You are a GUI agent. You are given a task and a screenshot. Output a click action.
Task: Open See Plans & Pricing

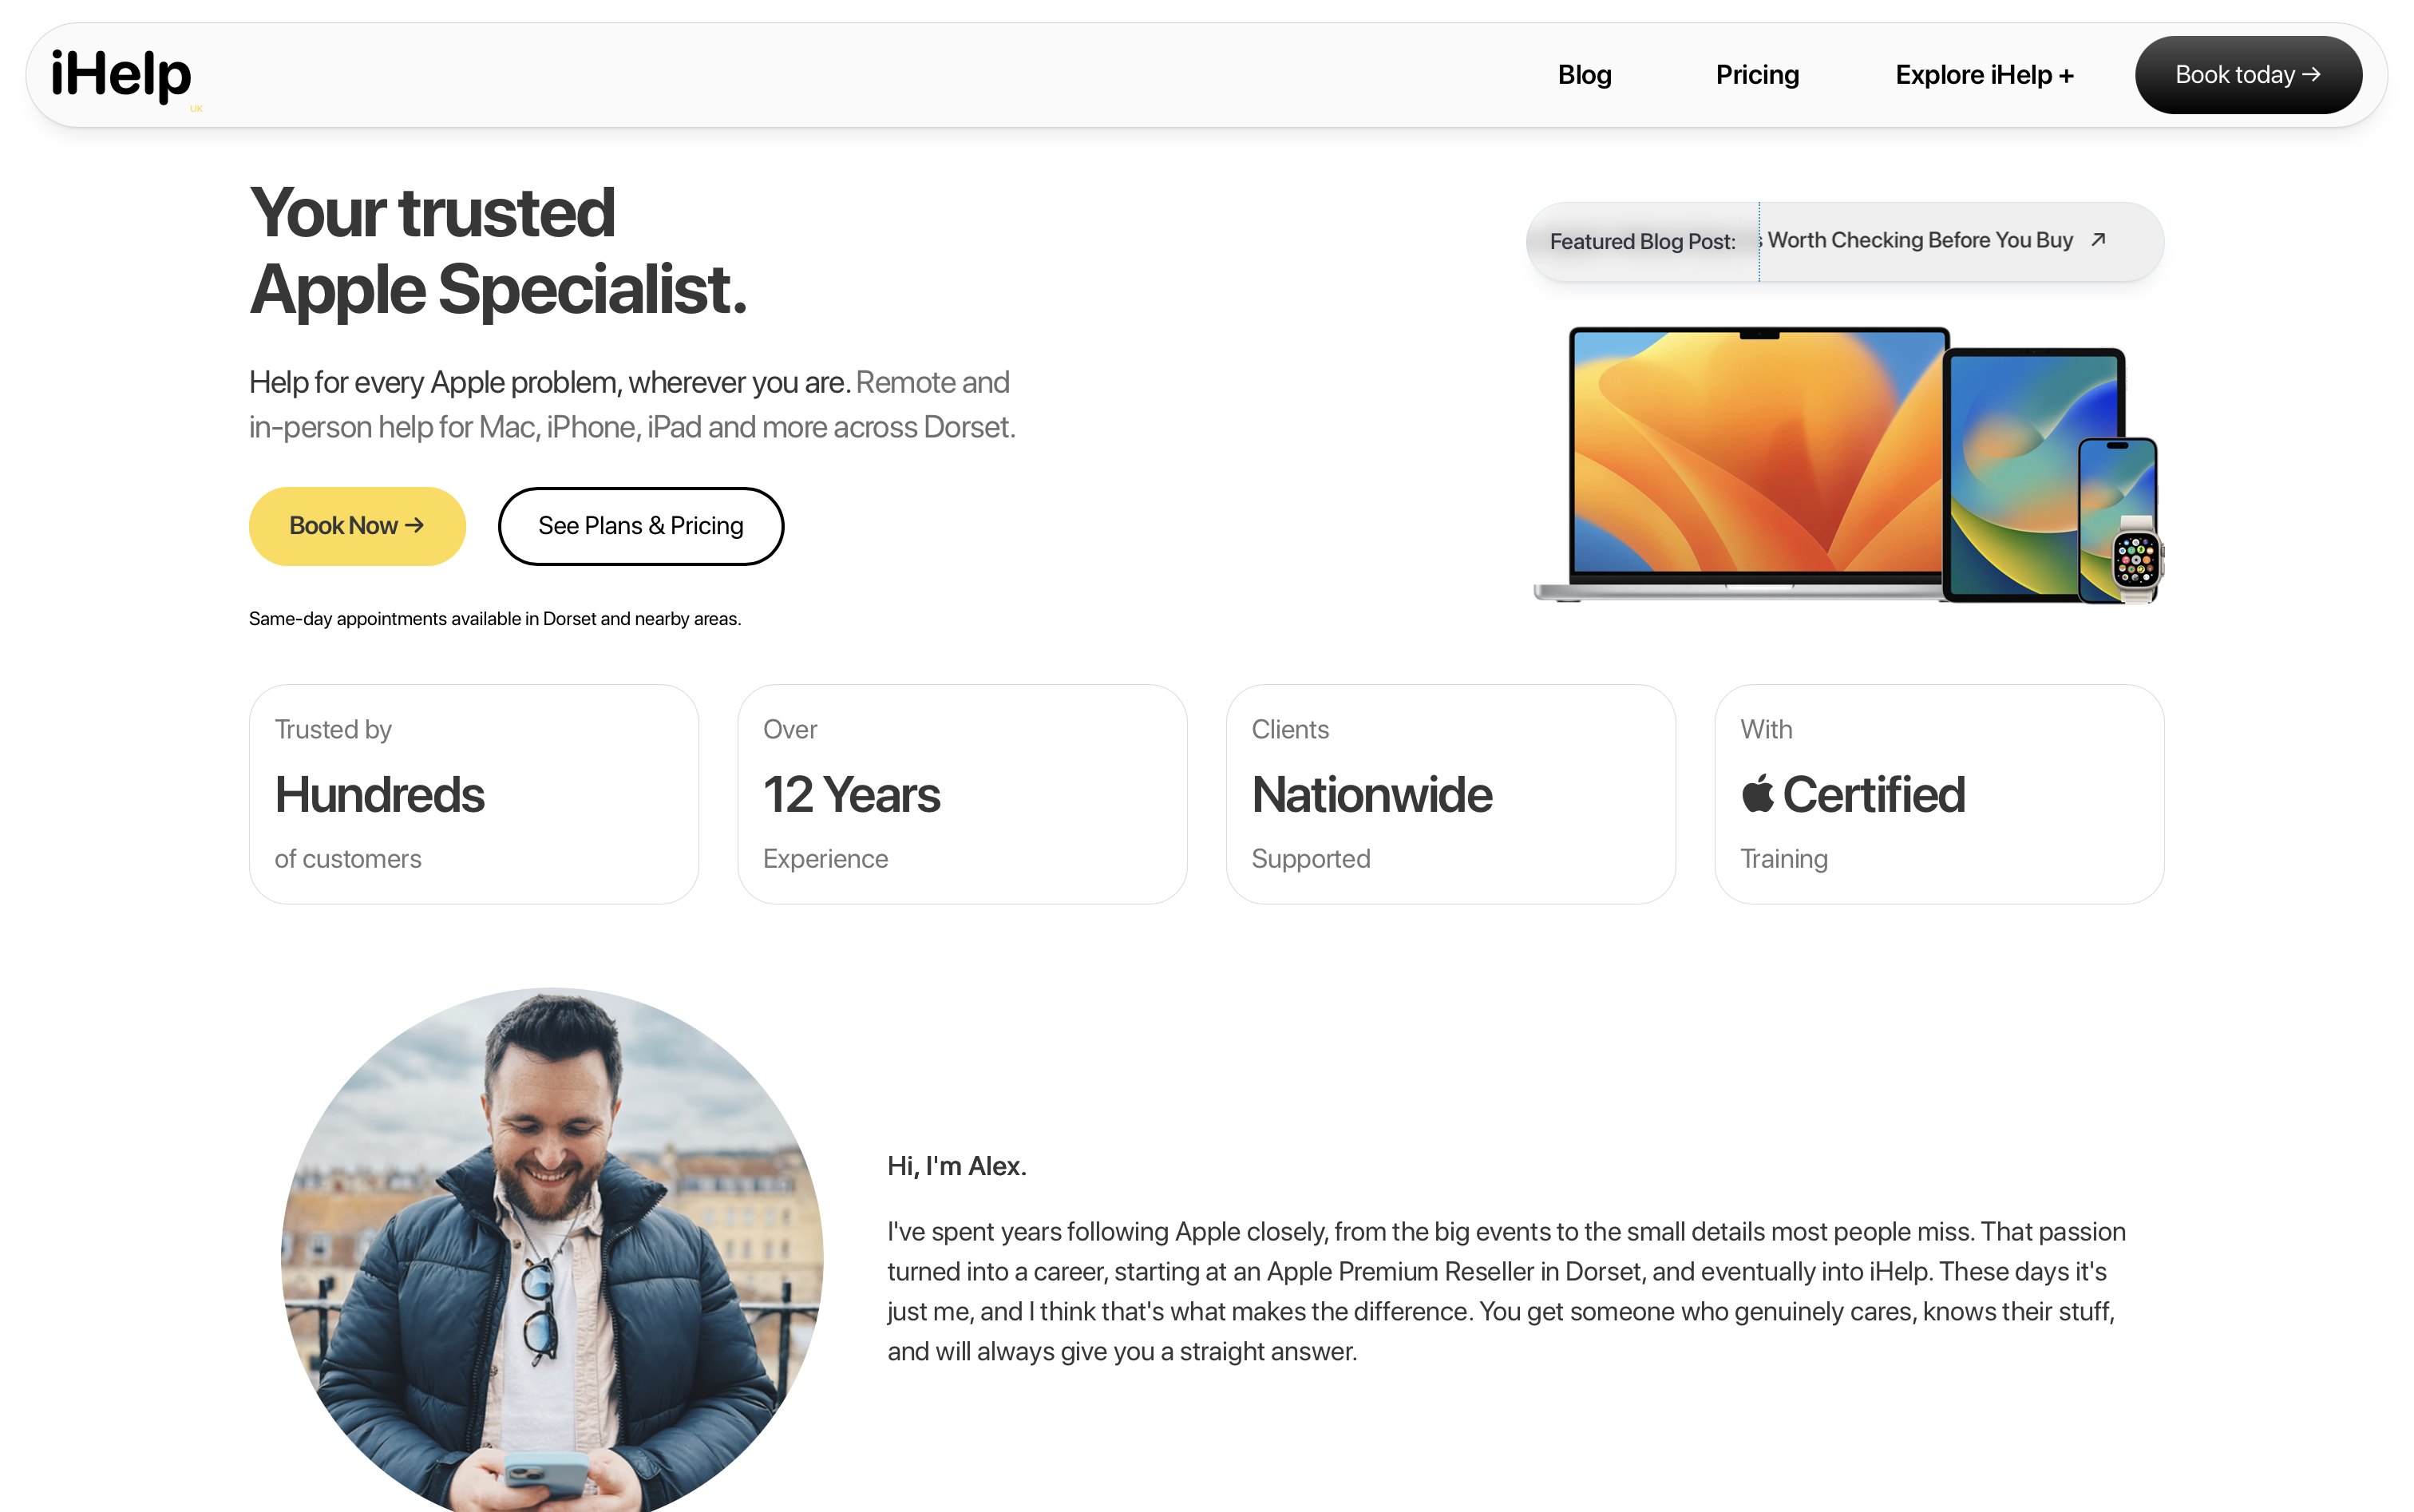tap(641, 526)
